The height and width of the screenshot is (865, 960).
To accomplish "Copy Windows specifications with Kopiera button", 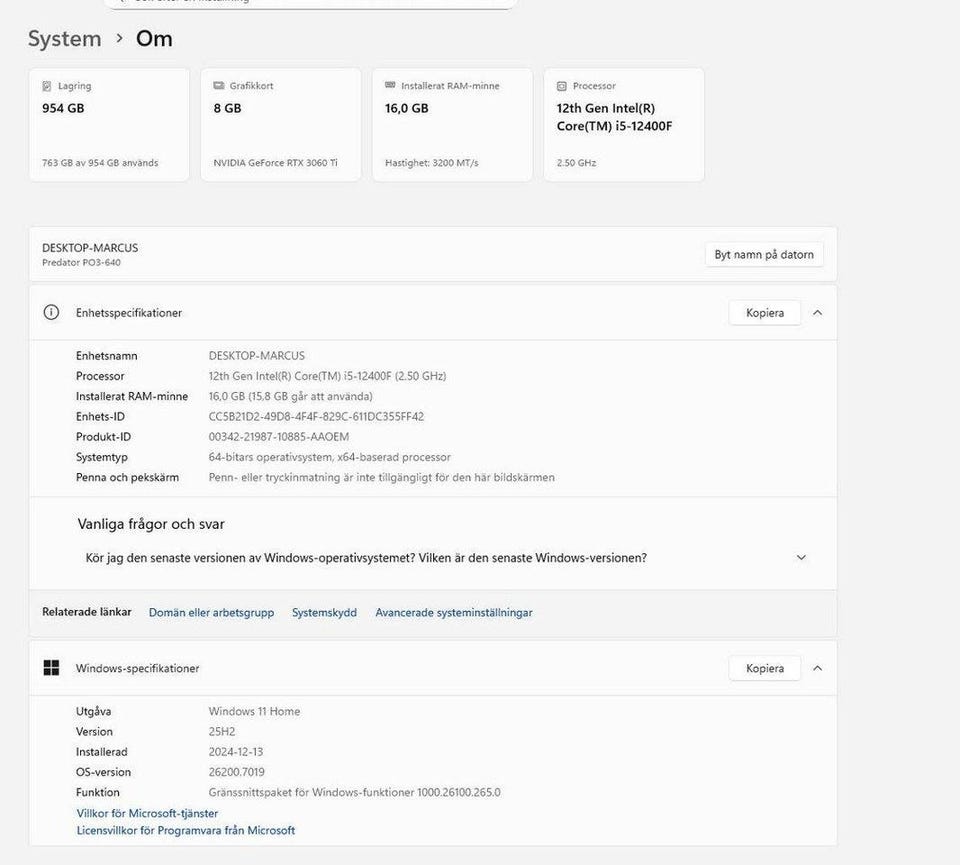I will click(x=764, y=668).
